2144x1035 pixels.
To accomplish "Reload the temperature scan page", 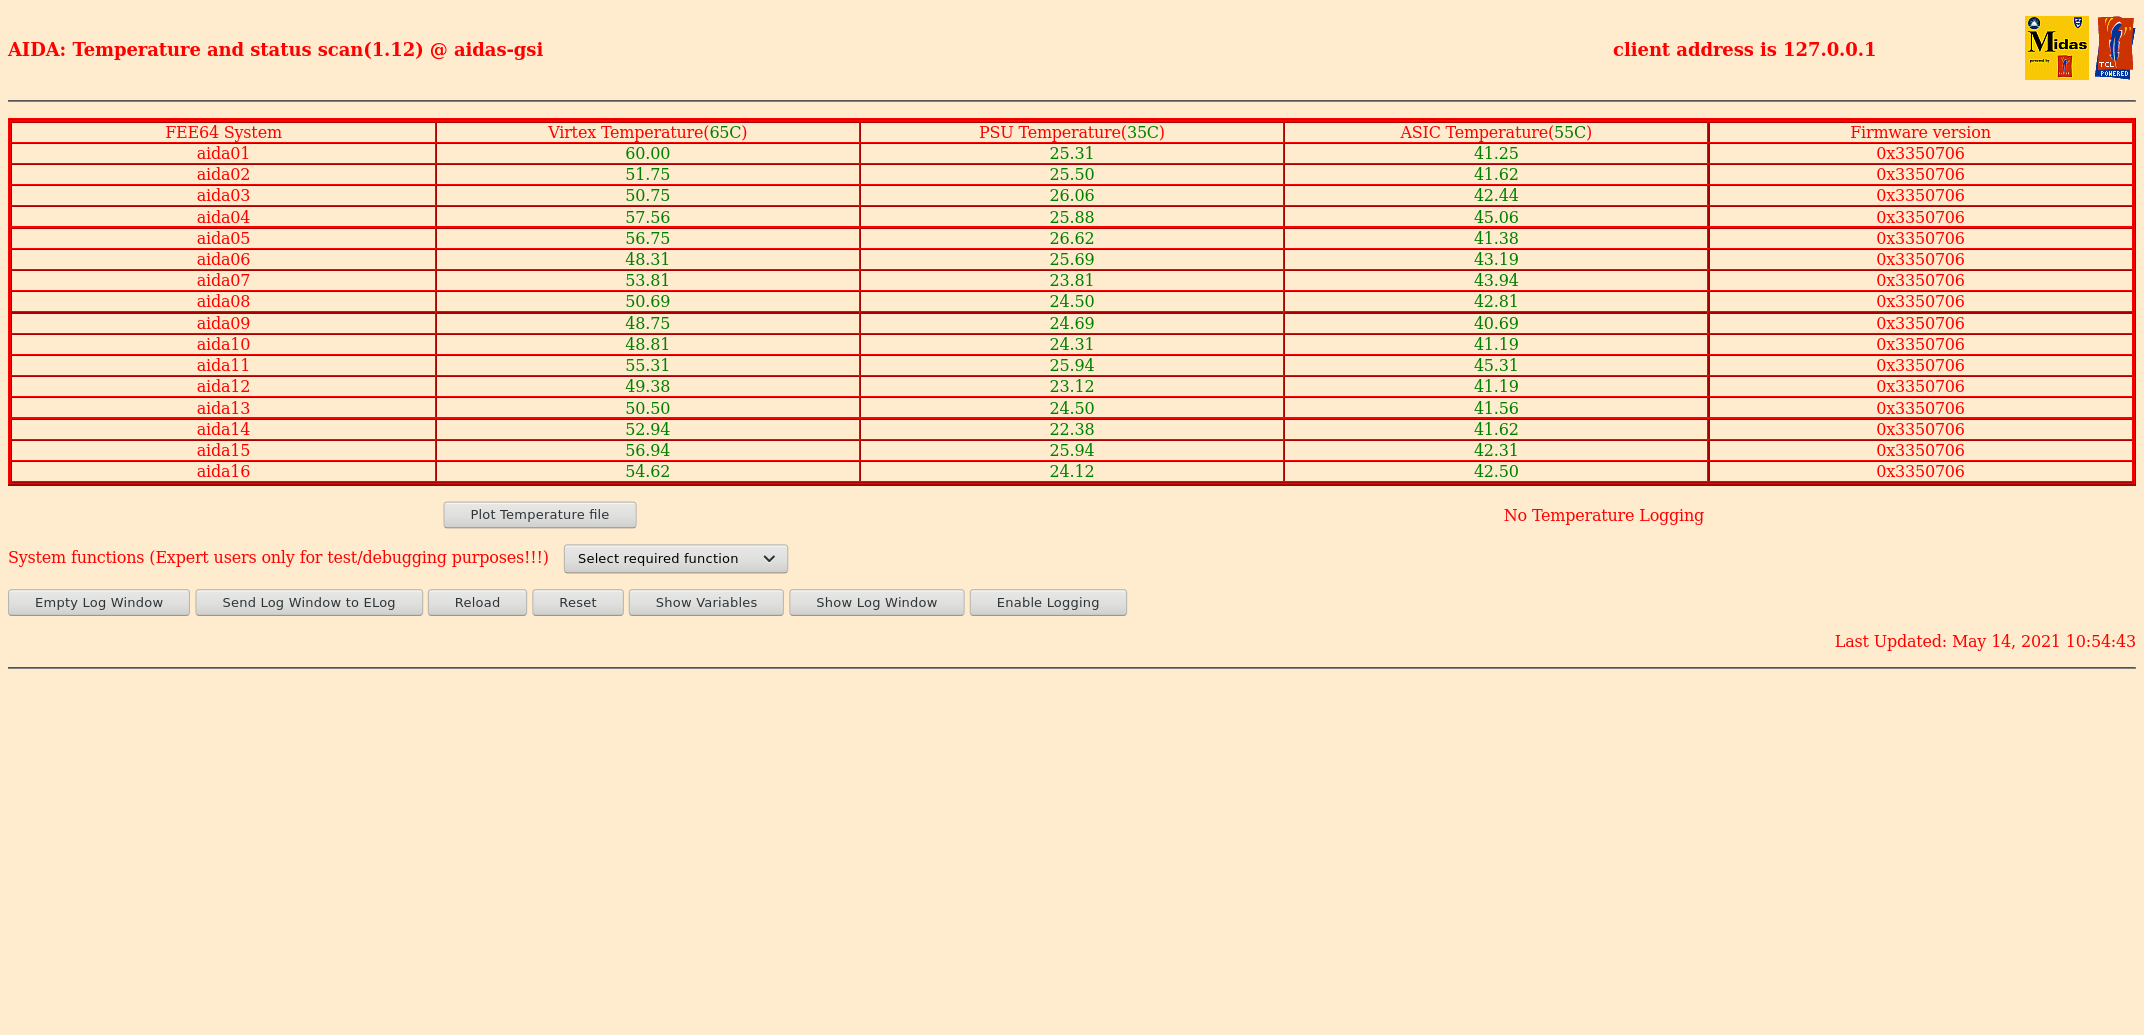I will coord(477,603).
